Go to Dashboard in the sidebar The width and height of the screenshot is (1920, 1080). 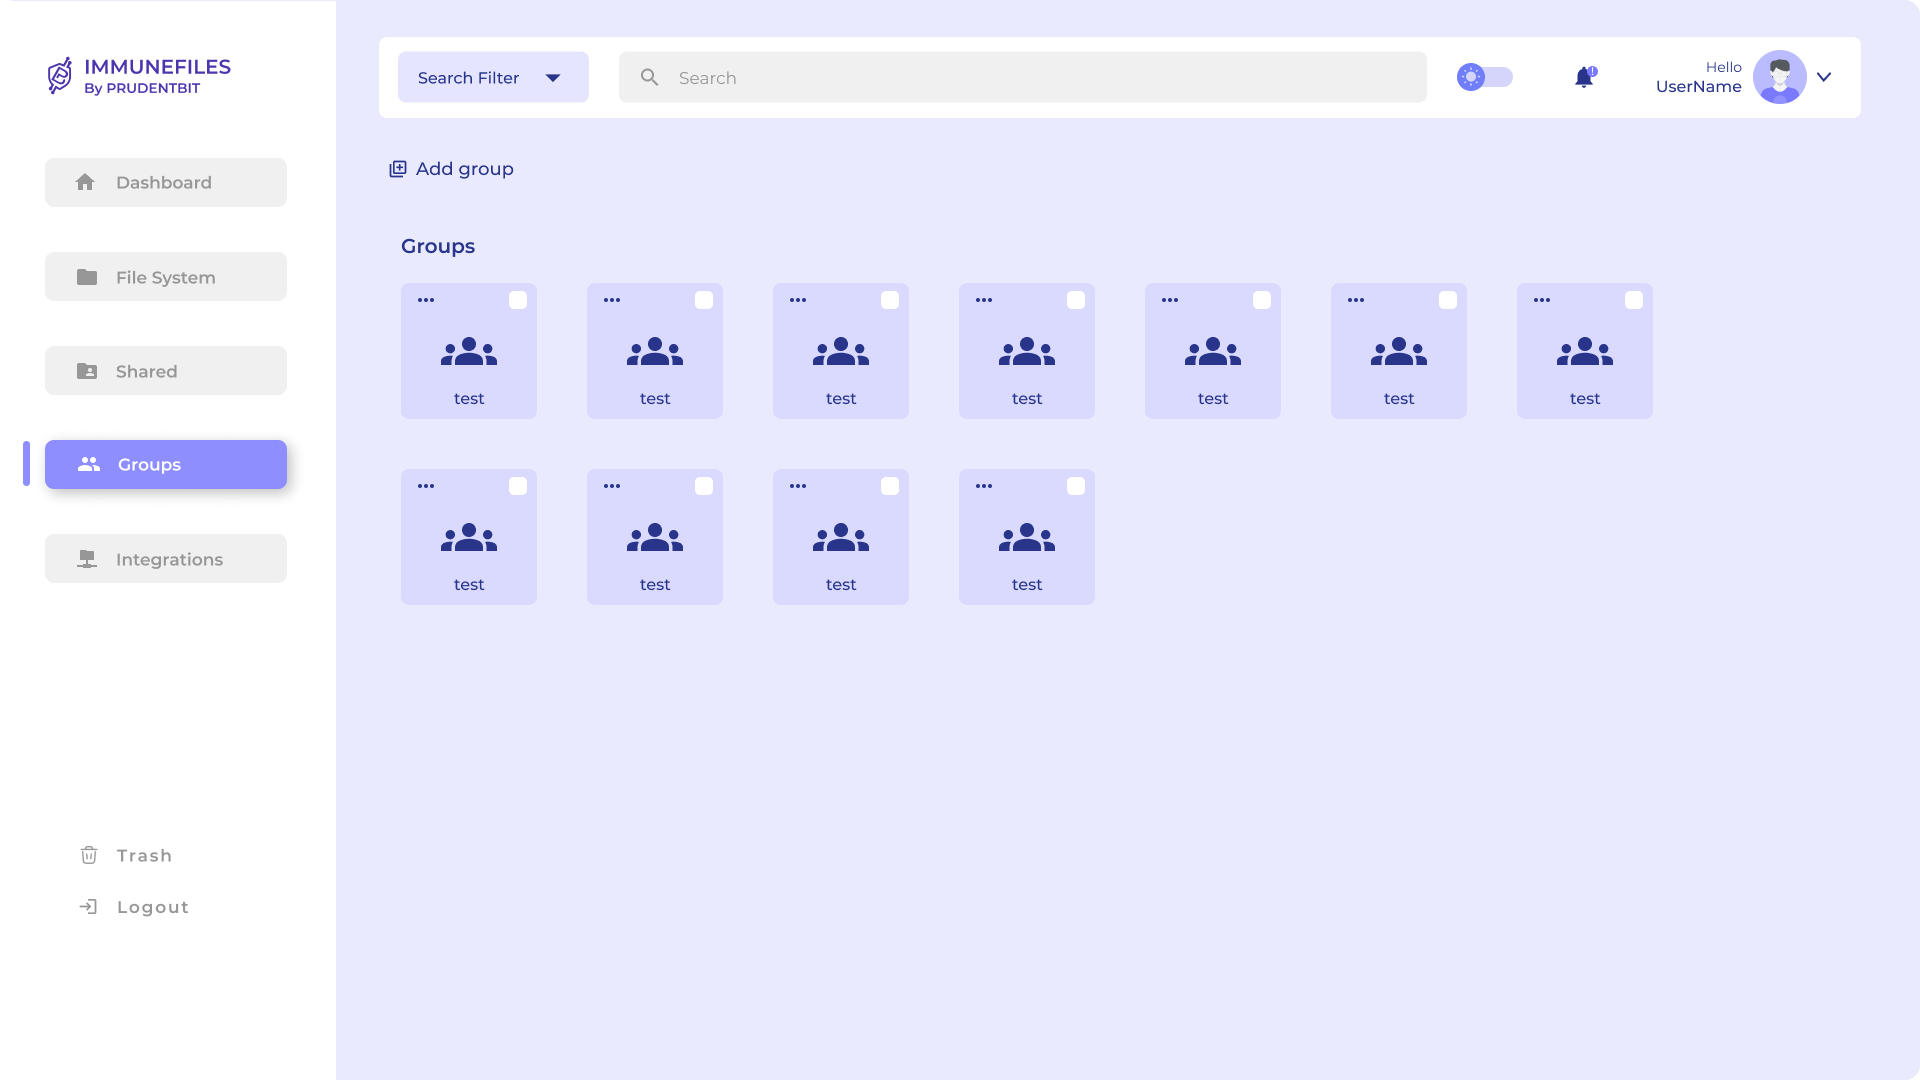166,182
